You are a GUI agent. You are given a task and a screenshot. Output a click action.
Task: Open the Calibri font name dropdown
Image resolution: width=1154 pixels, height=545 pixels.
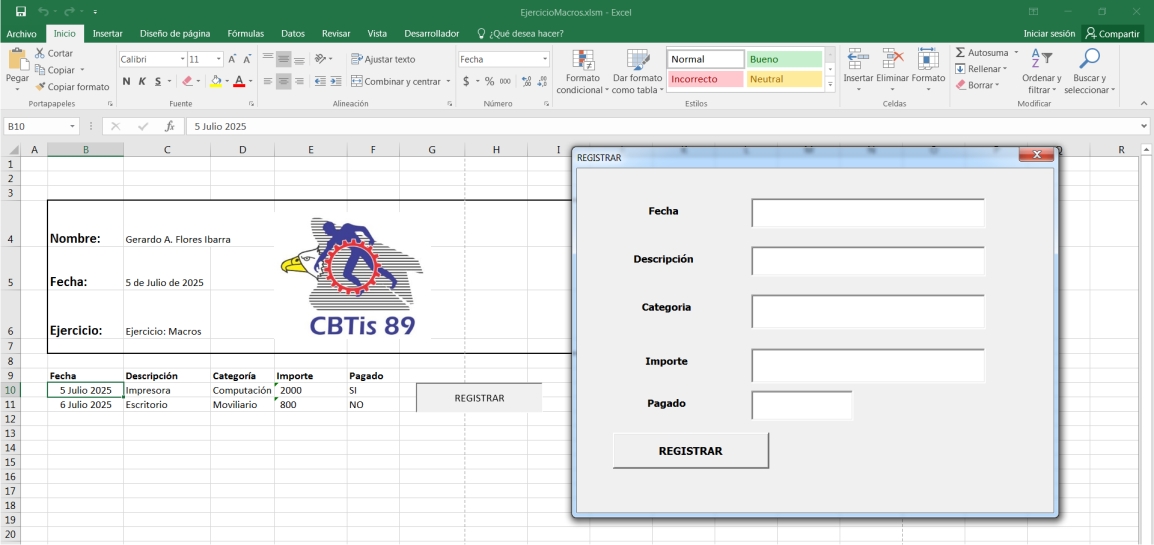pos(182,59)
